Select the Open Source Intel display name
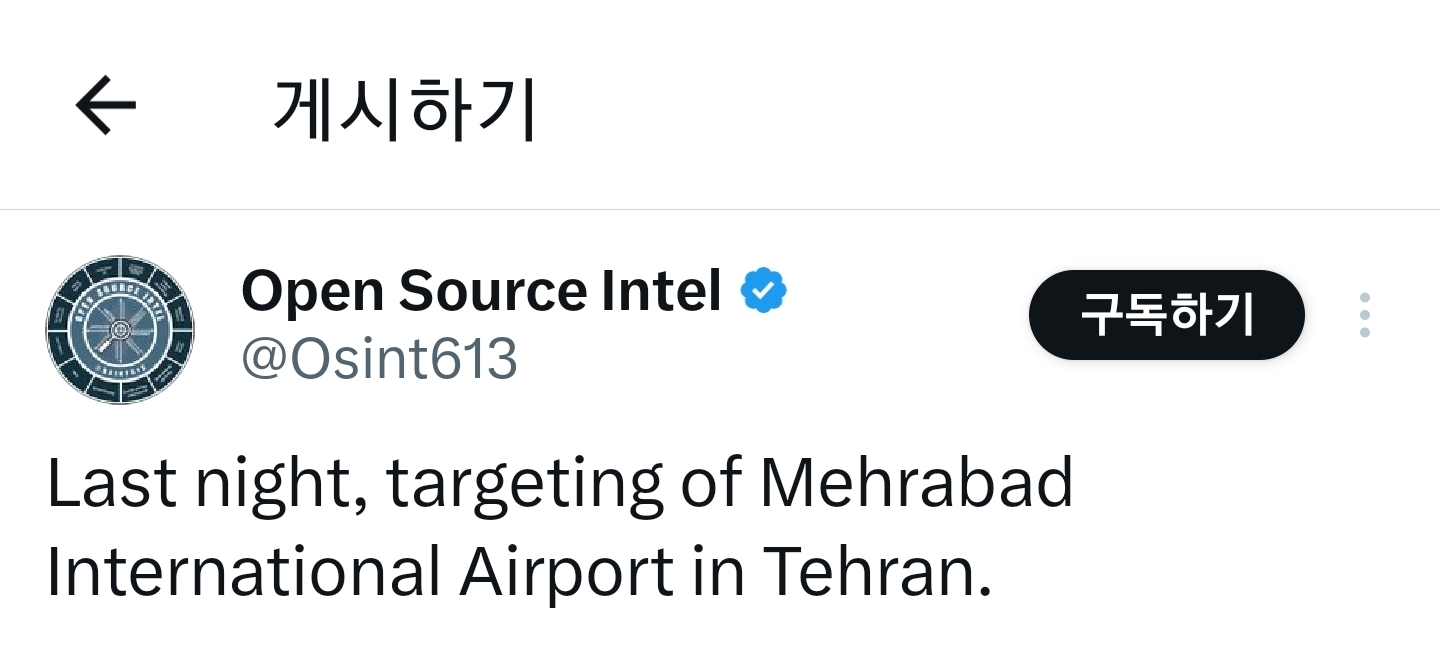The width and height of the screenshot is (1440, 658). 480,290
